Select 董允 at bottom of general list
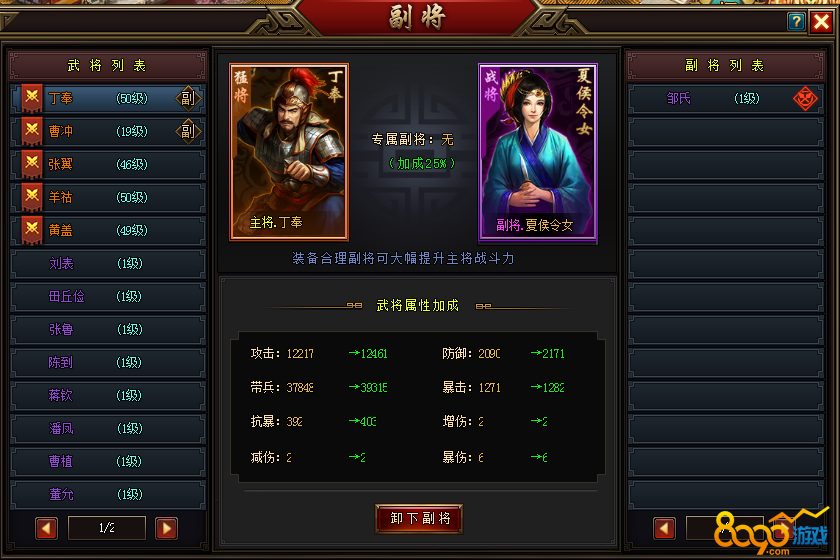The image size is (840, 560). click(108, 495)
